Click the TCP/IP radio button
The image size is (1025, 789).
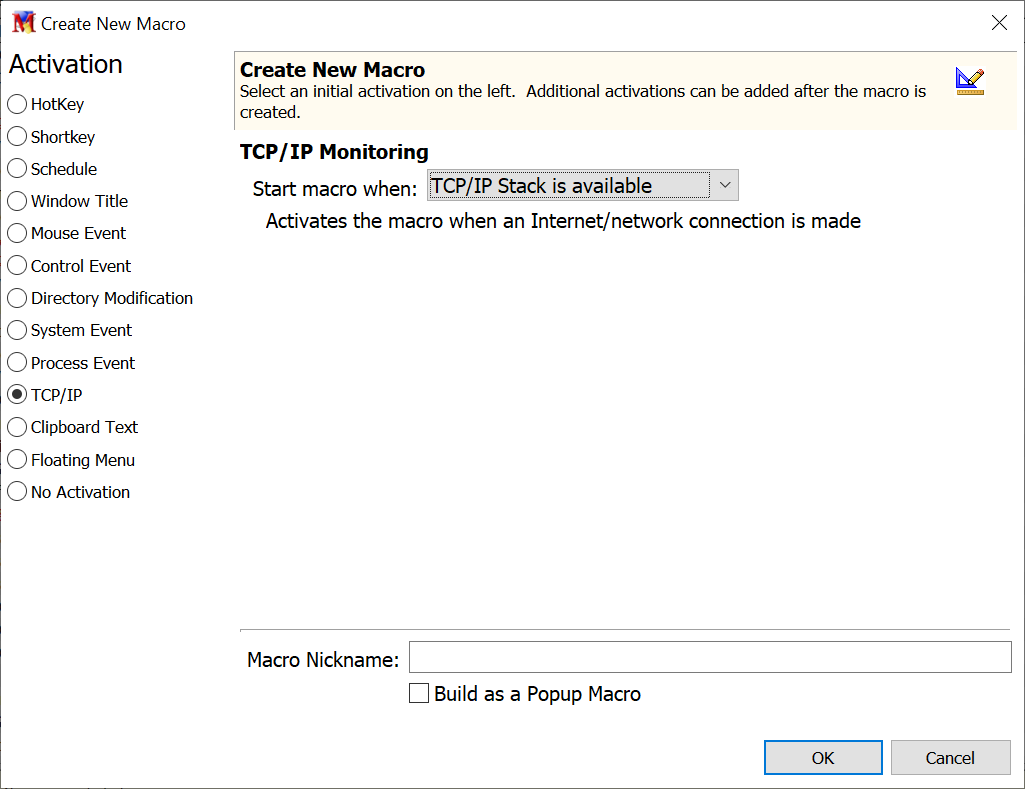(x=17, y=395)
